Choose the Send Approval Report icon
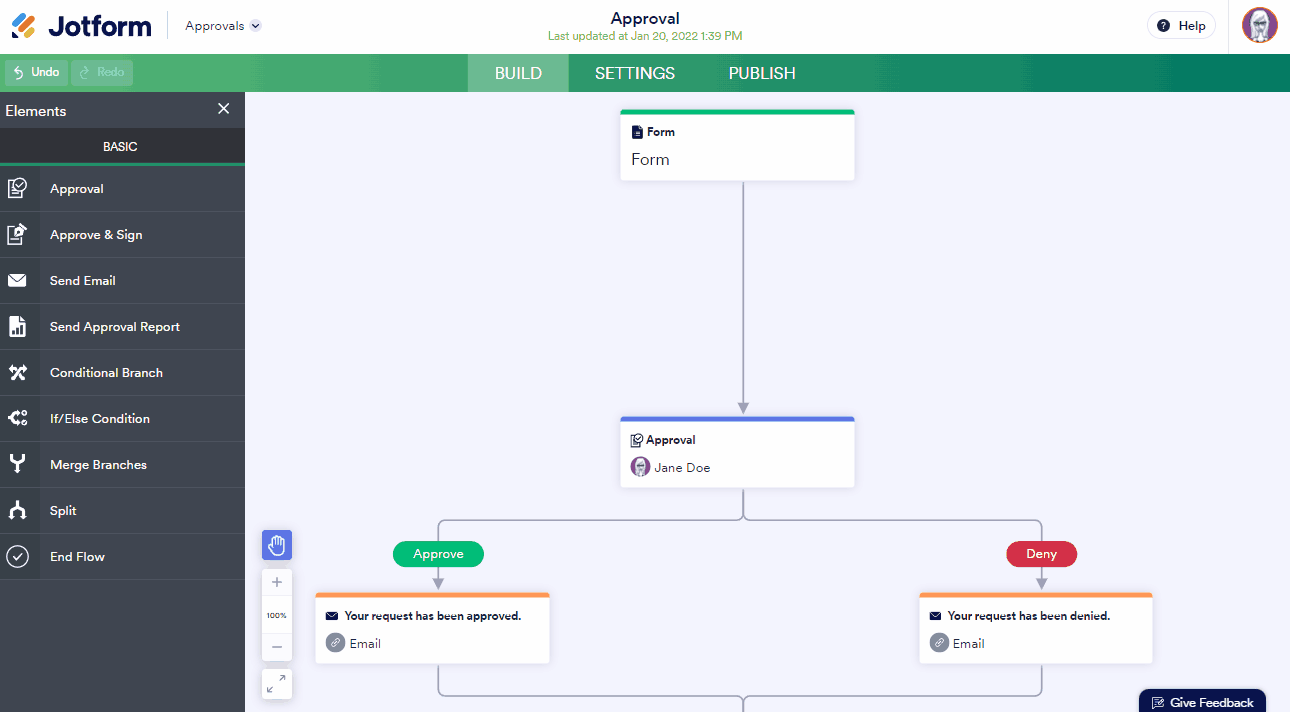This screenshot has width=1290, height=712. [x=18, y=327]
